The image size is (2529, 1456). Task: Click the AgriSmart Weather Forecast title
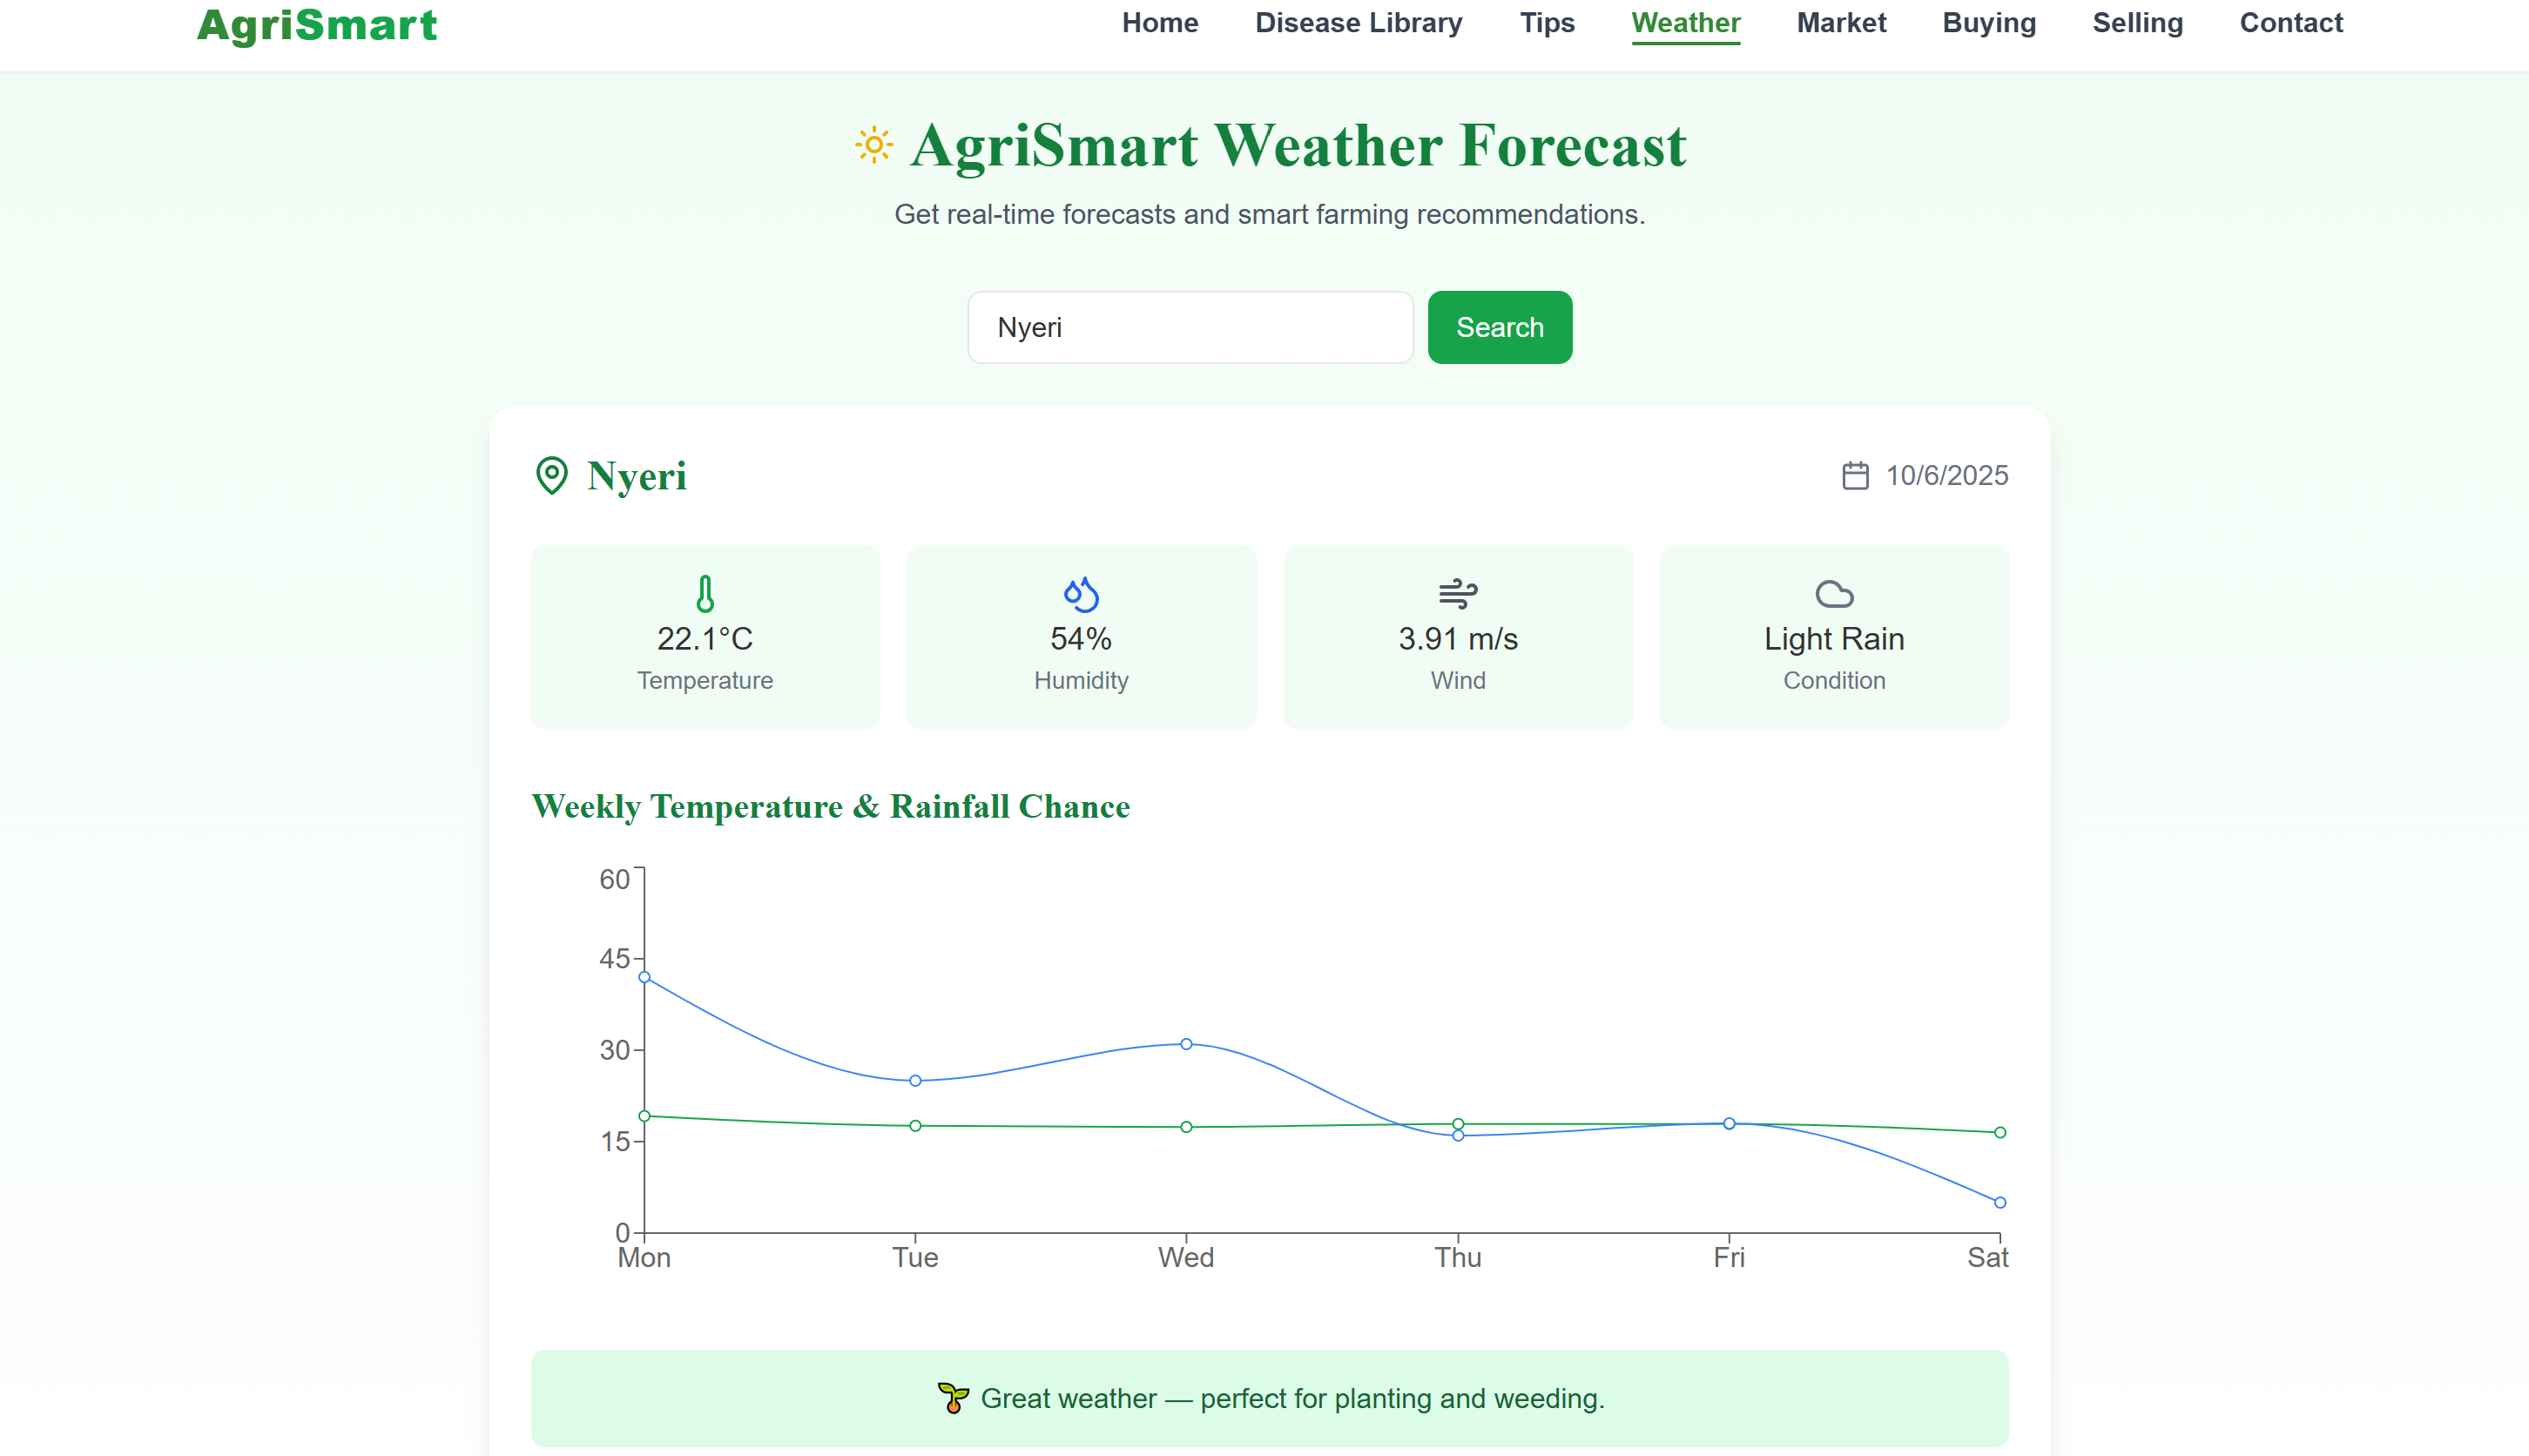pos(1298,146)
